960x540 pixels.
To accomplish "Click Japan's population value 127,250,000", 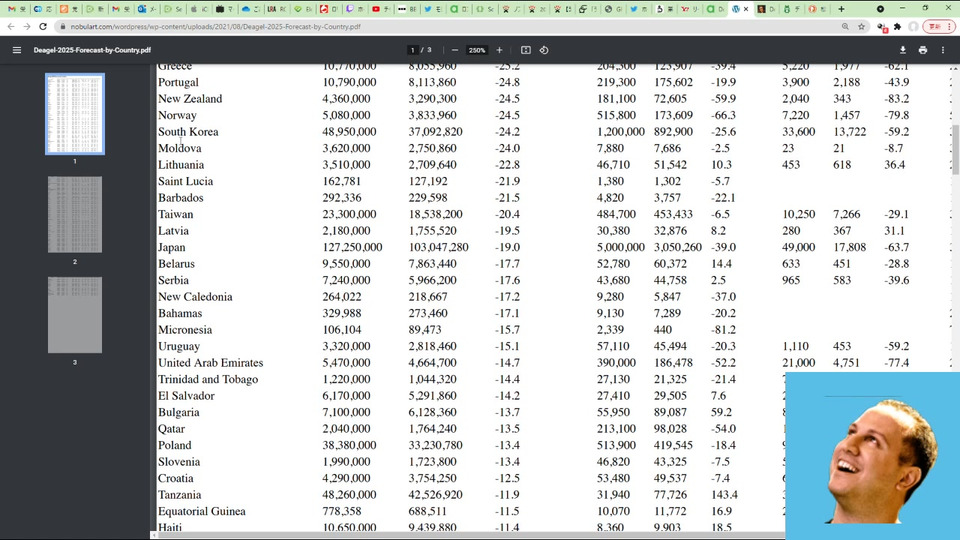I will (x=352, y=247).
